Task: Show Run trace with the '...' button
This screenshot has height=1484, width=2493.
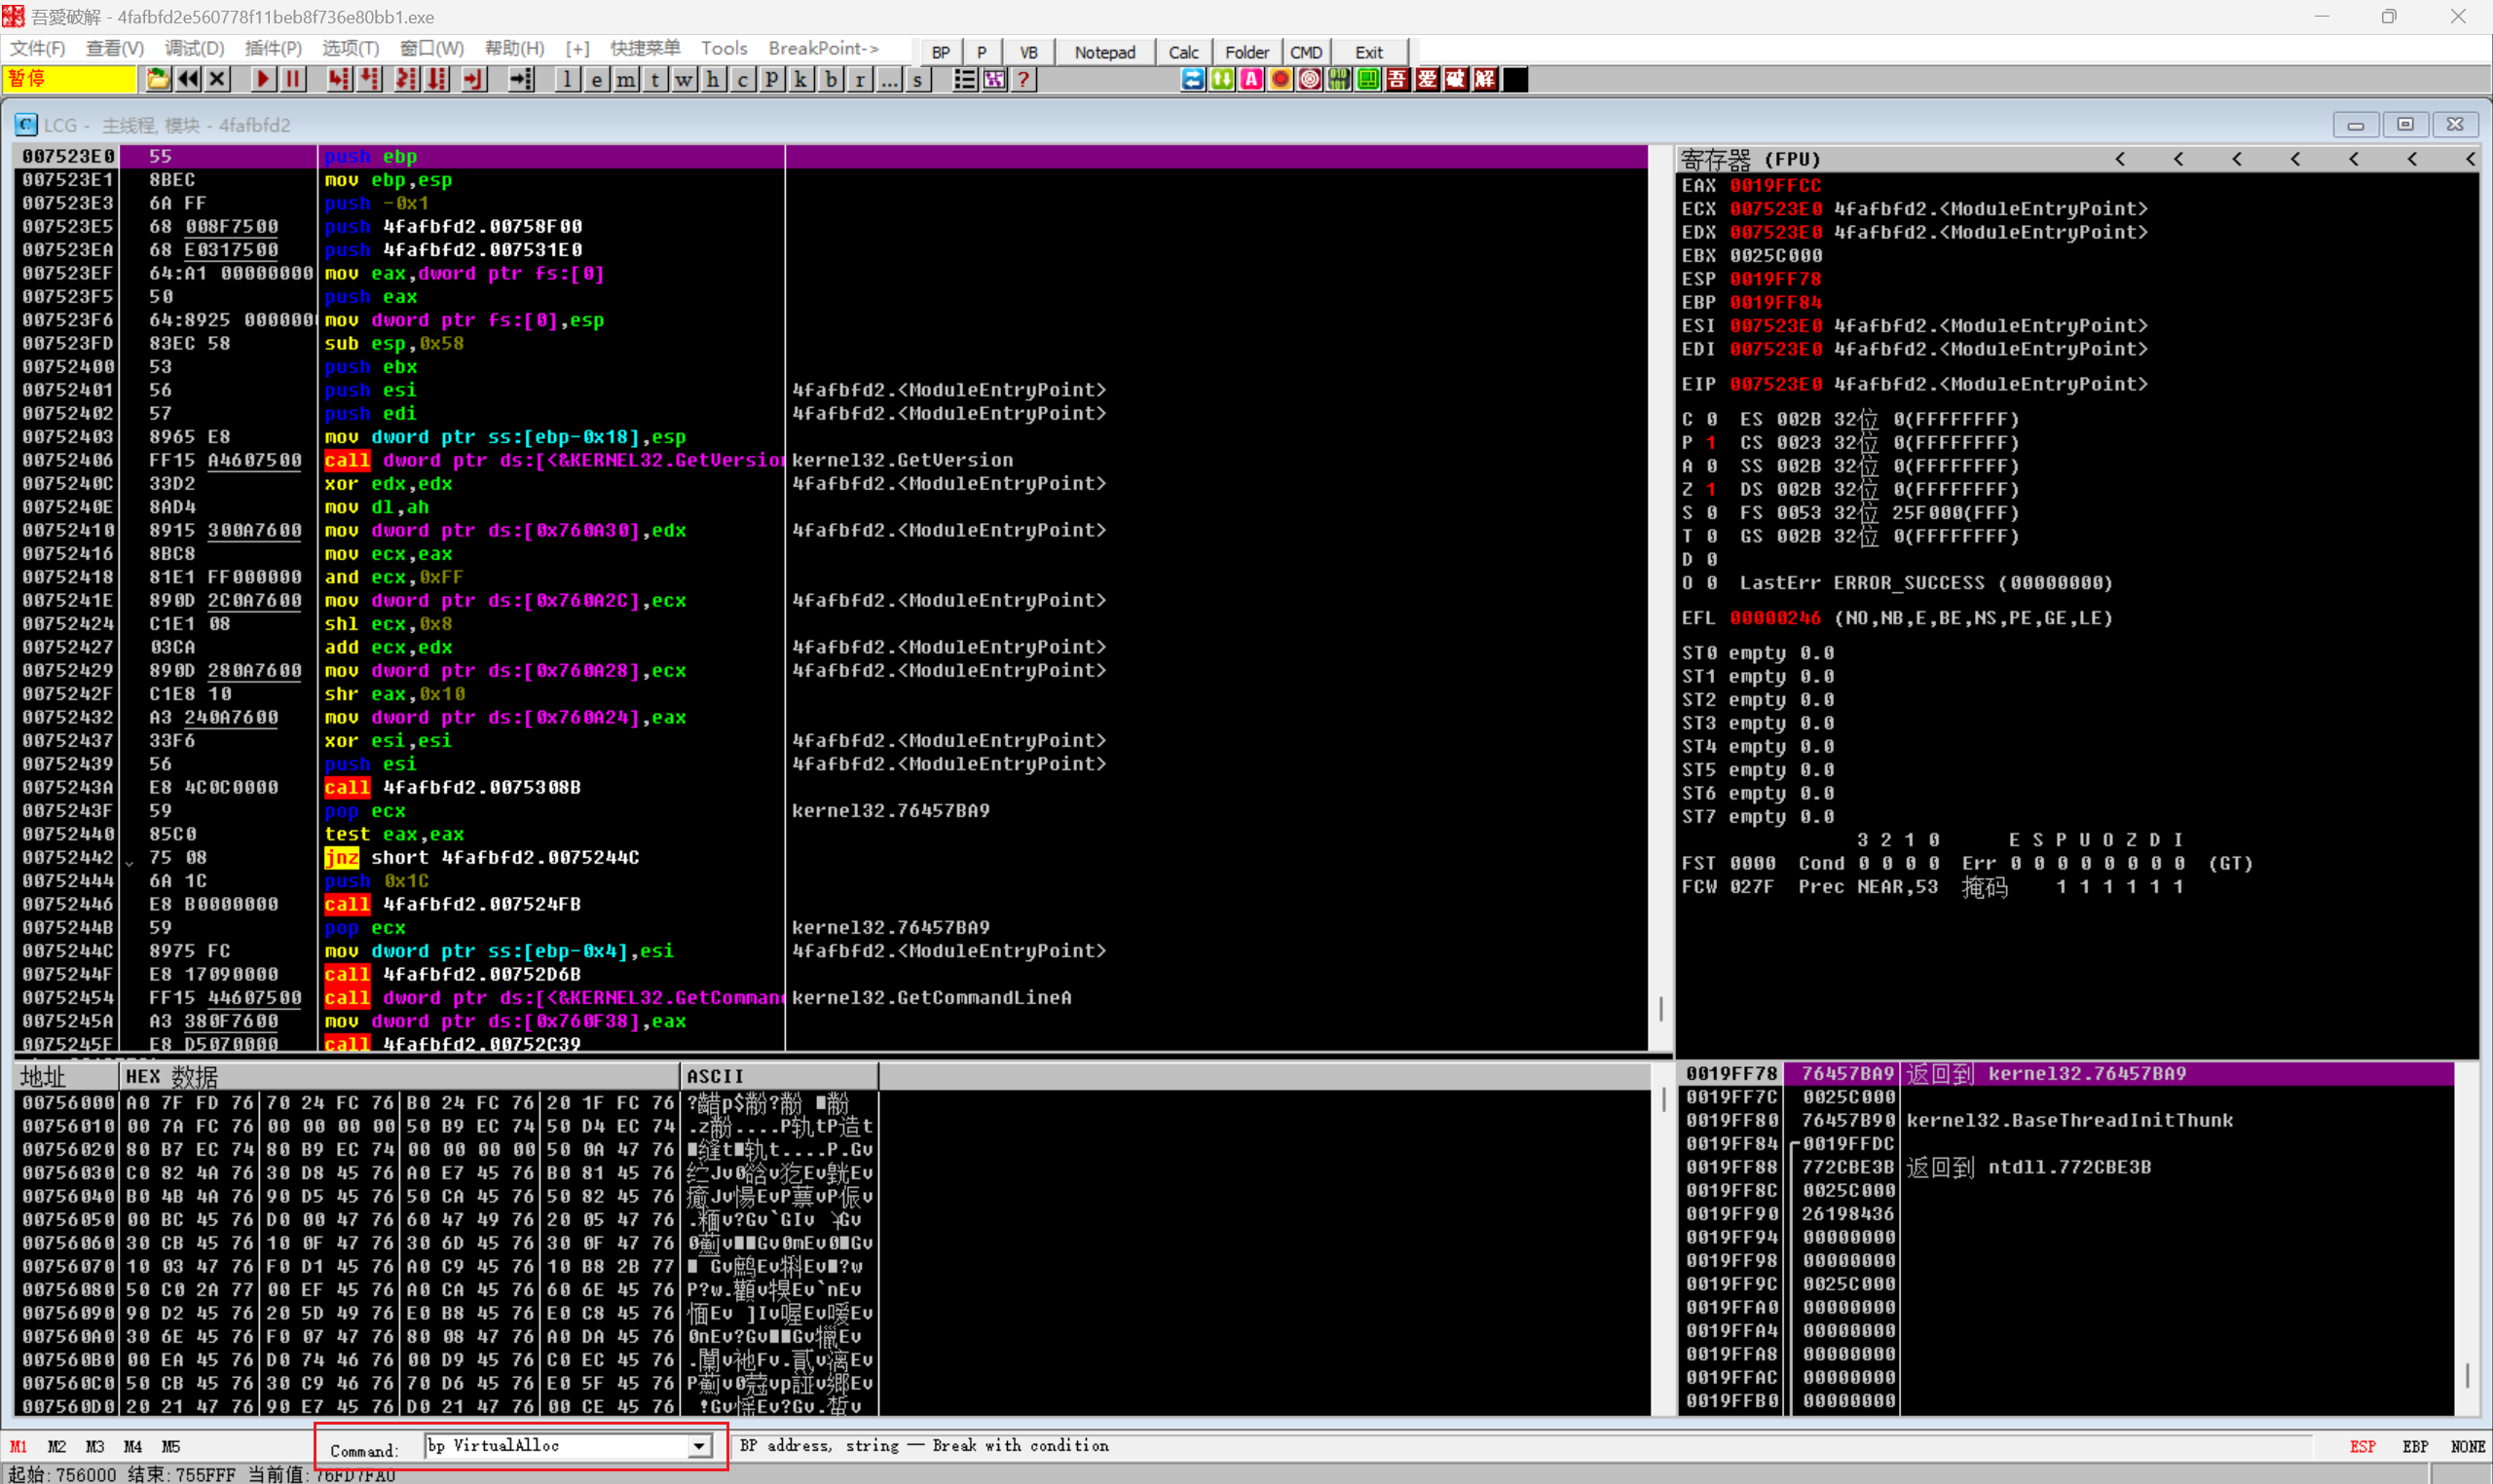Action: [x=889, y=79]
